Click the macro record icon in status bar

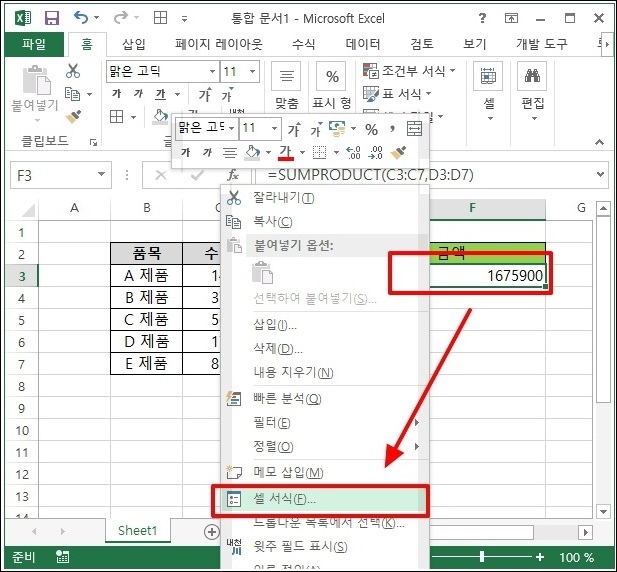[x=62, y=557]
